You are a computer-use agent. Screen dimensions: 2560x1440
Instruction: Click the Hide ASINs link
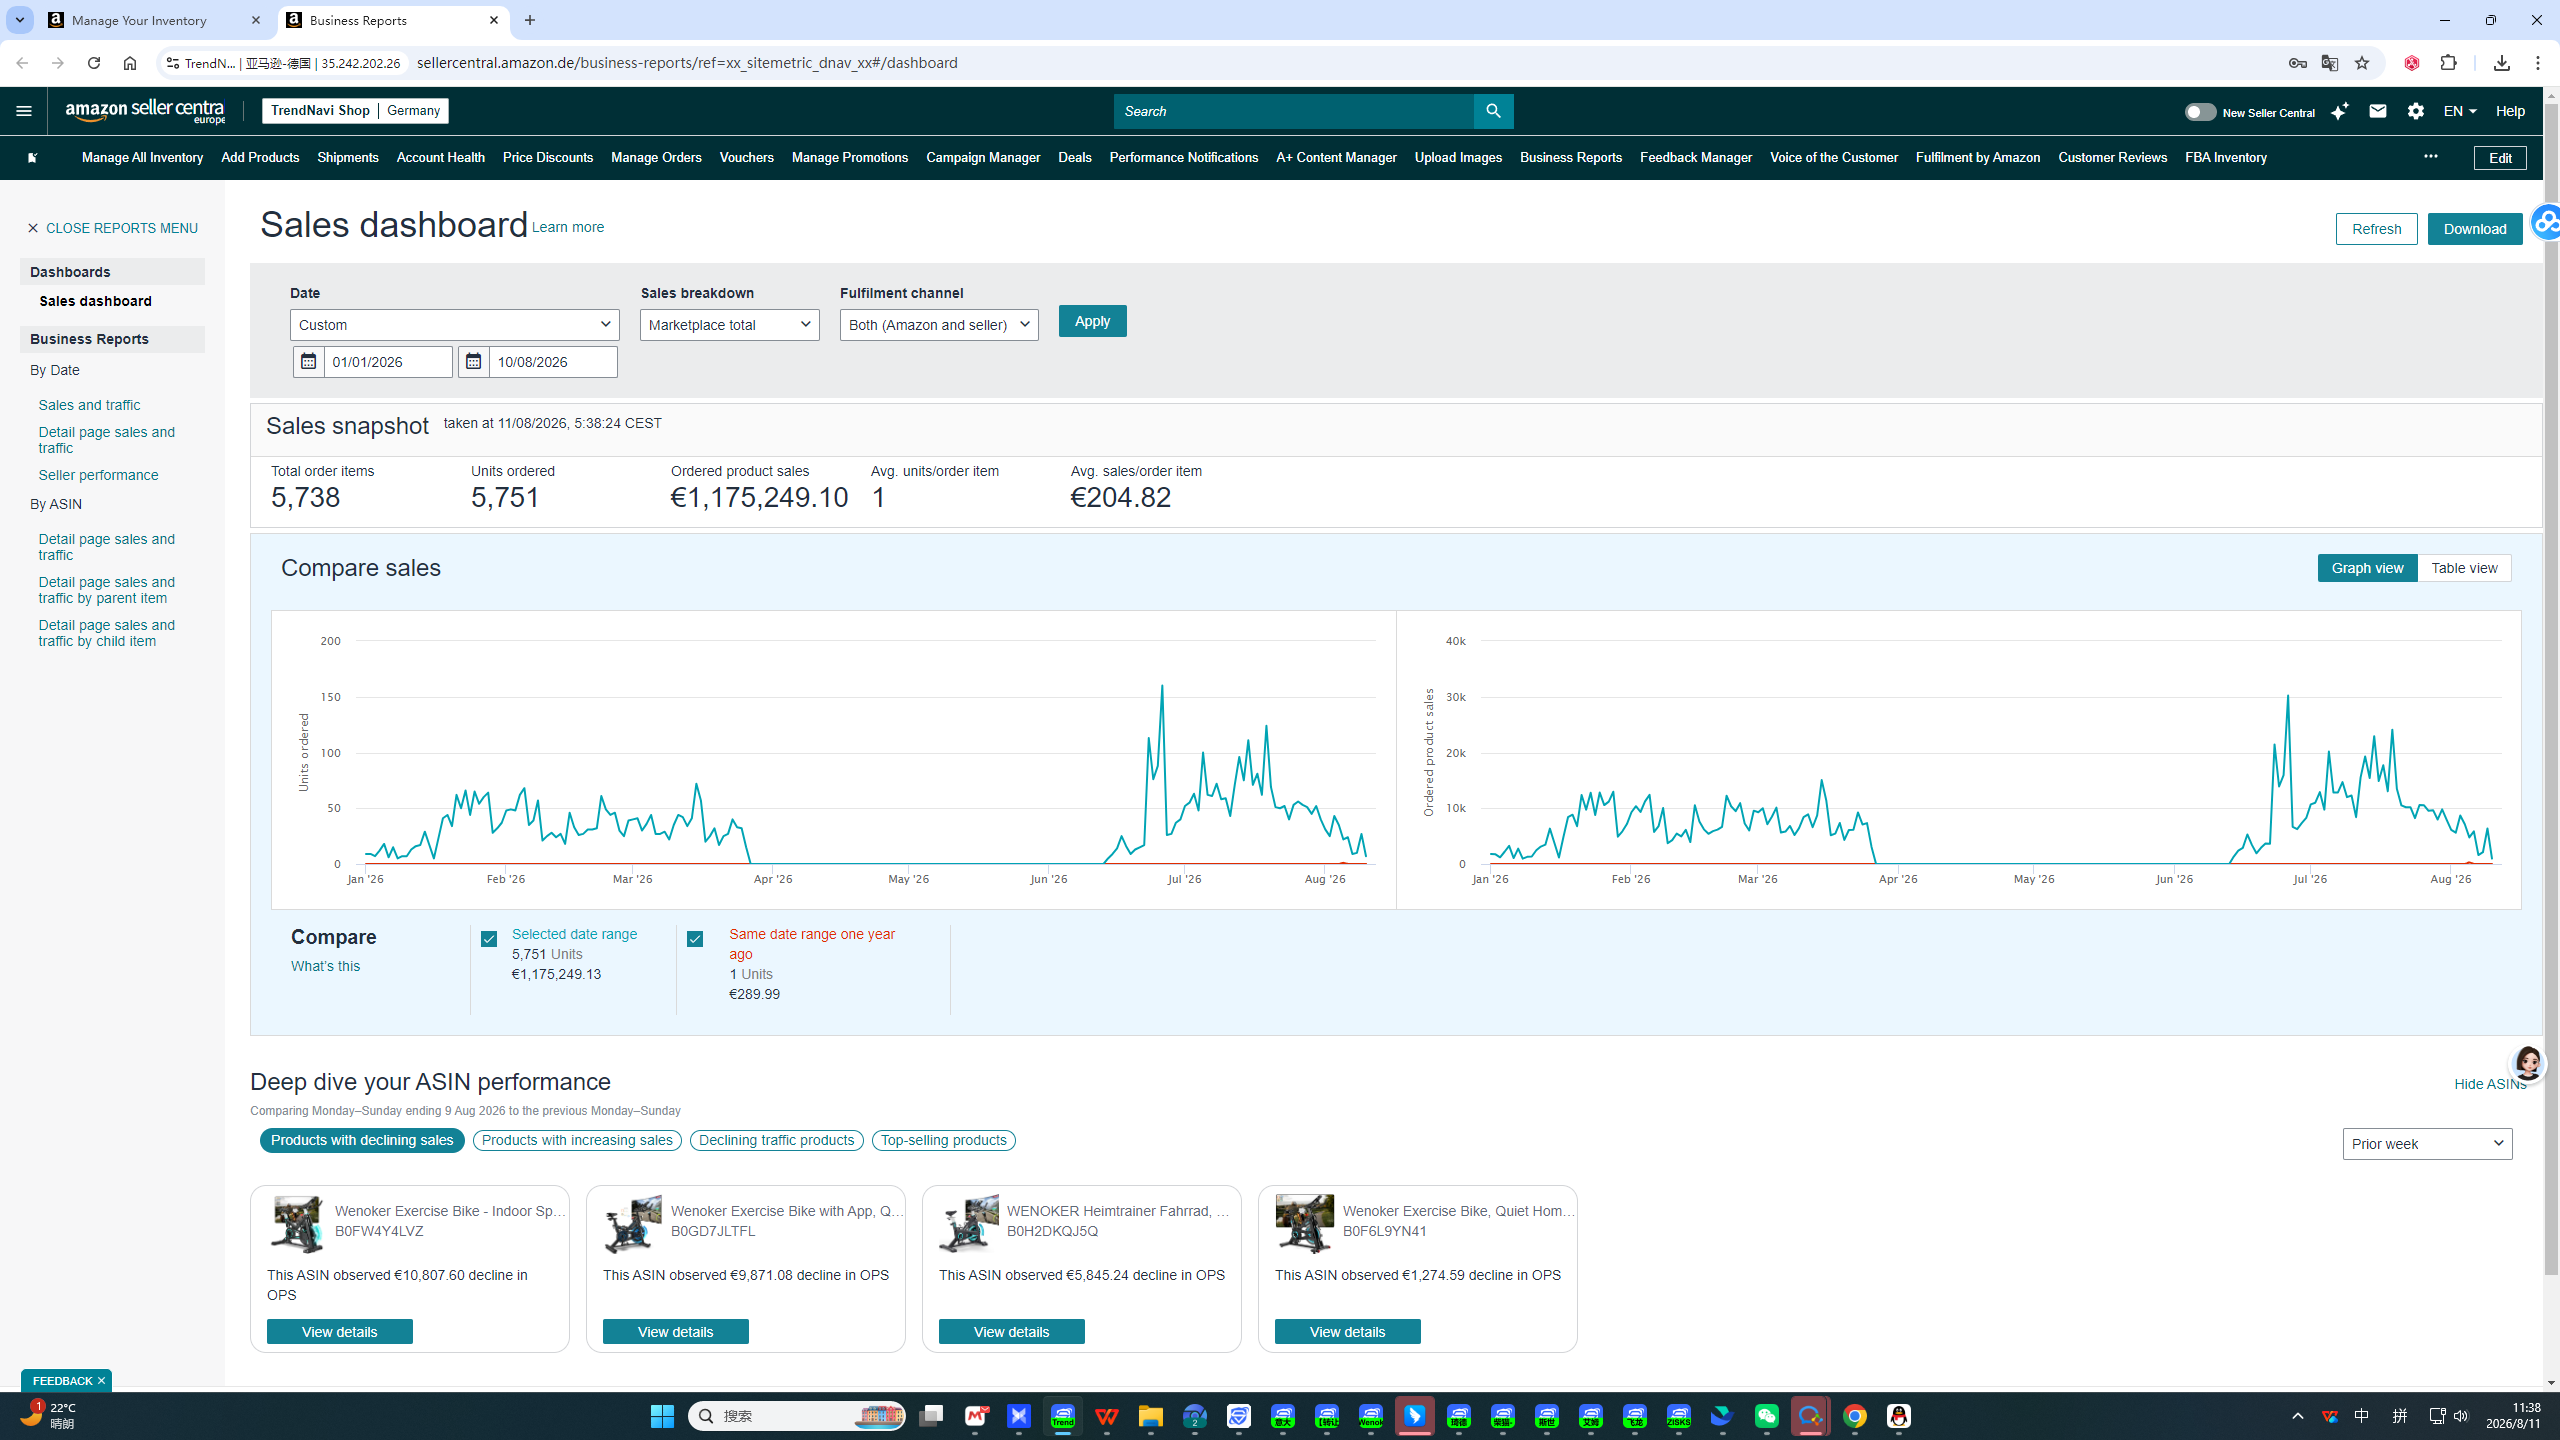coord(2490,1084)
